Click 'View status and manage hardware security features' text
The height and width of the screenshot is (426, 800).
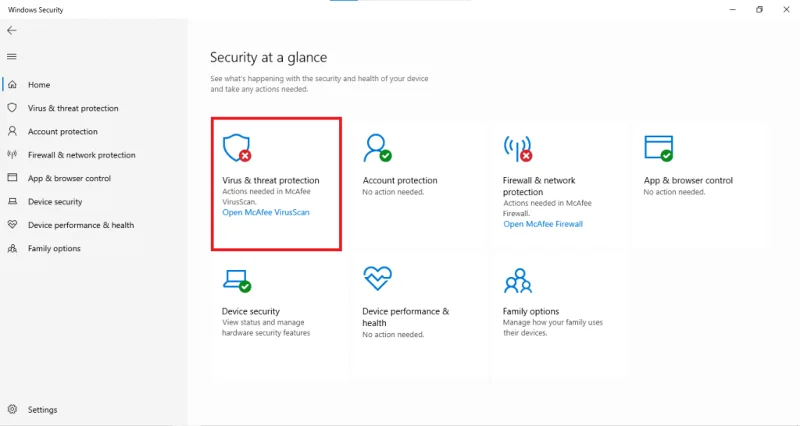(x=266, y=328)
